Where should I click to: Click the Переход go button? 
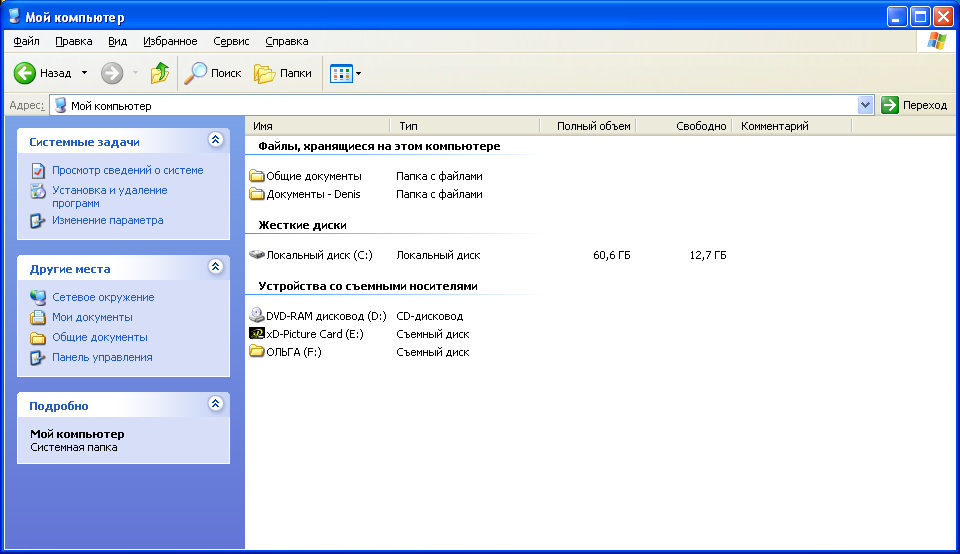click(x=914, y=105)
